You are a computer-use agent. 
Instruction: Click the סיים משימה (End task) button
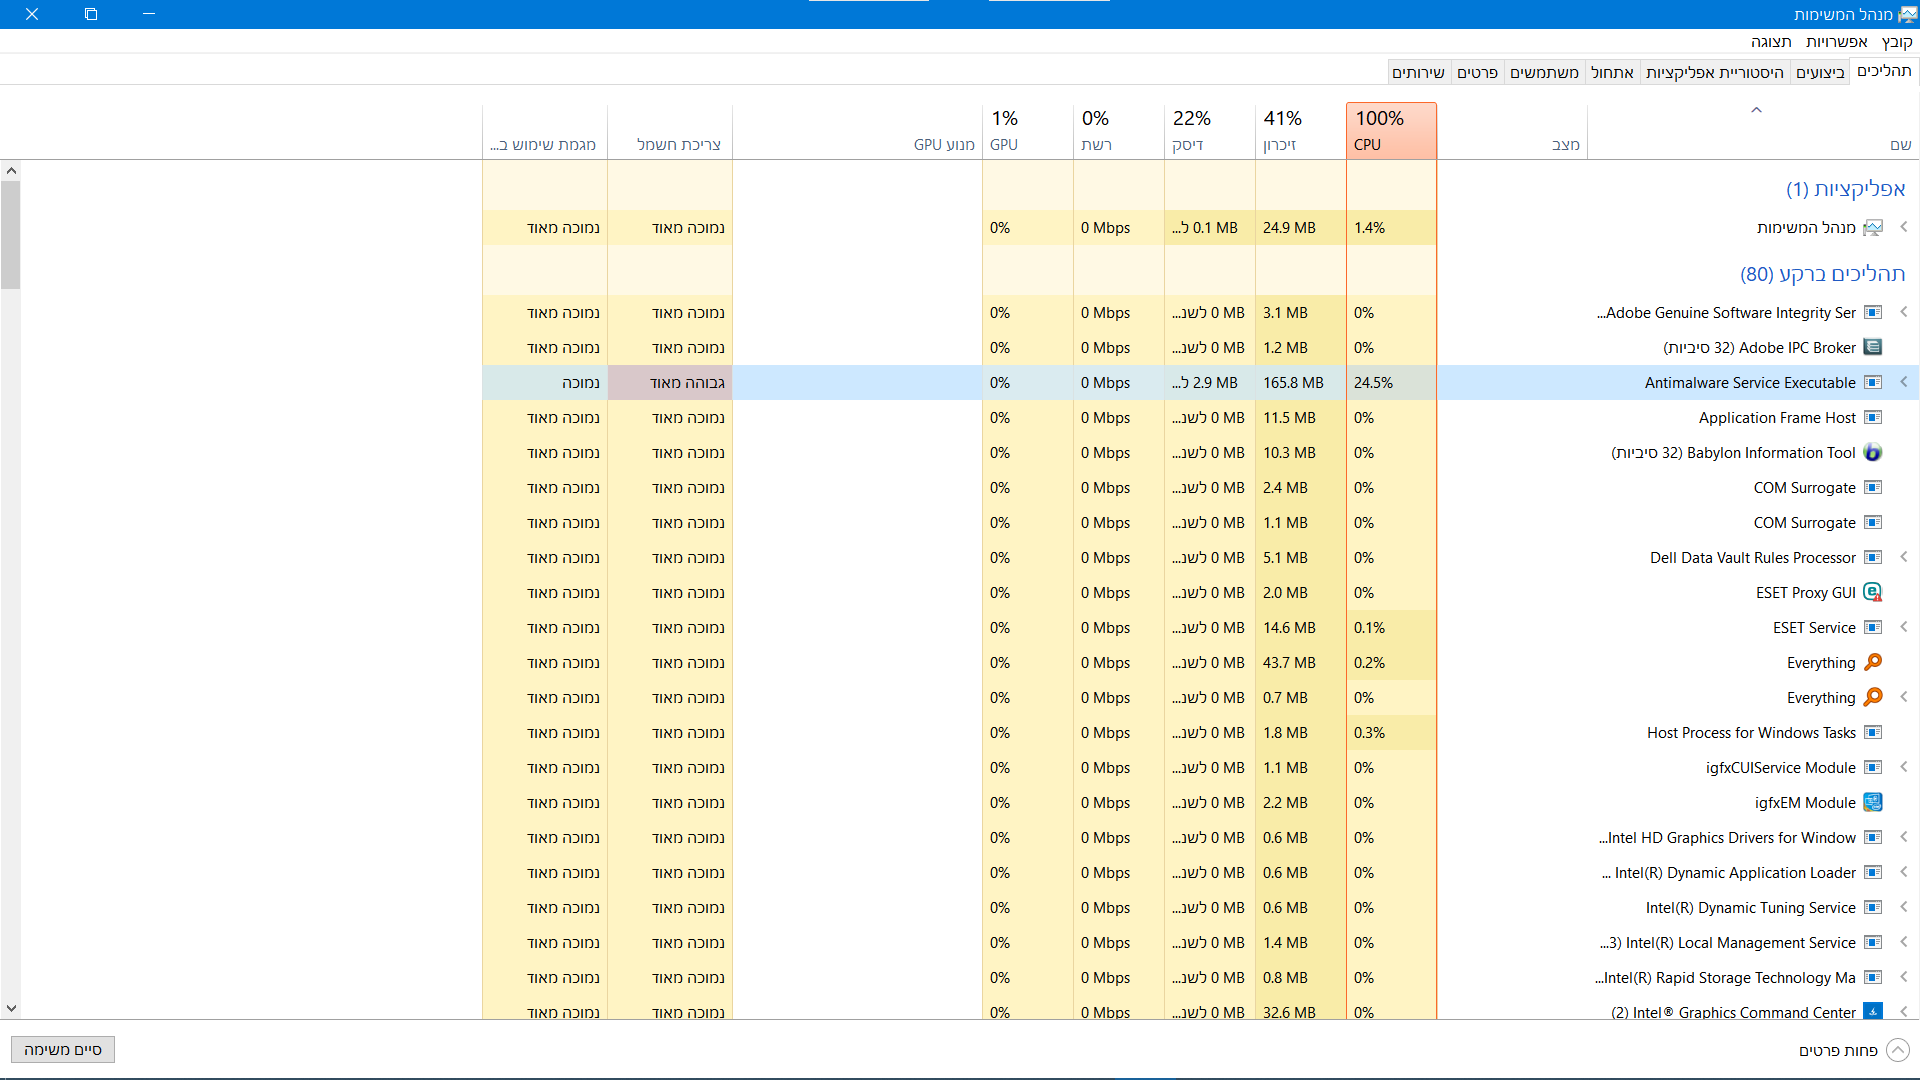pyautogui.click(x=63, y=1049)
